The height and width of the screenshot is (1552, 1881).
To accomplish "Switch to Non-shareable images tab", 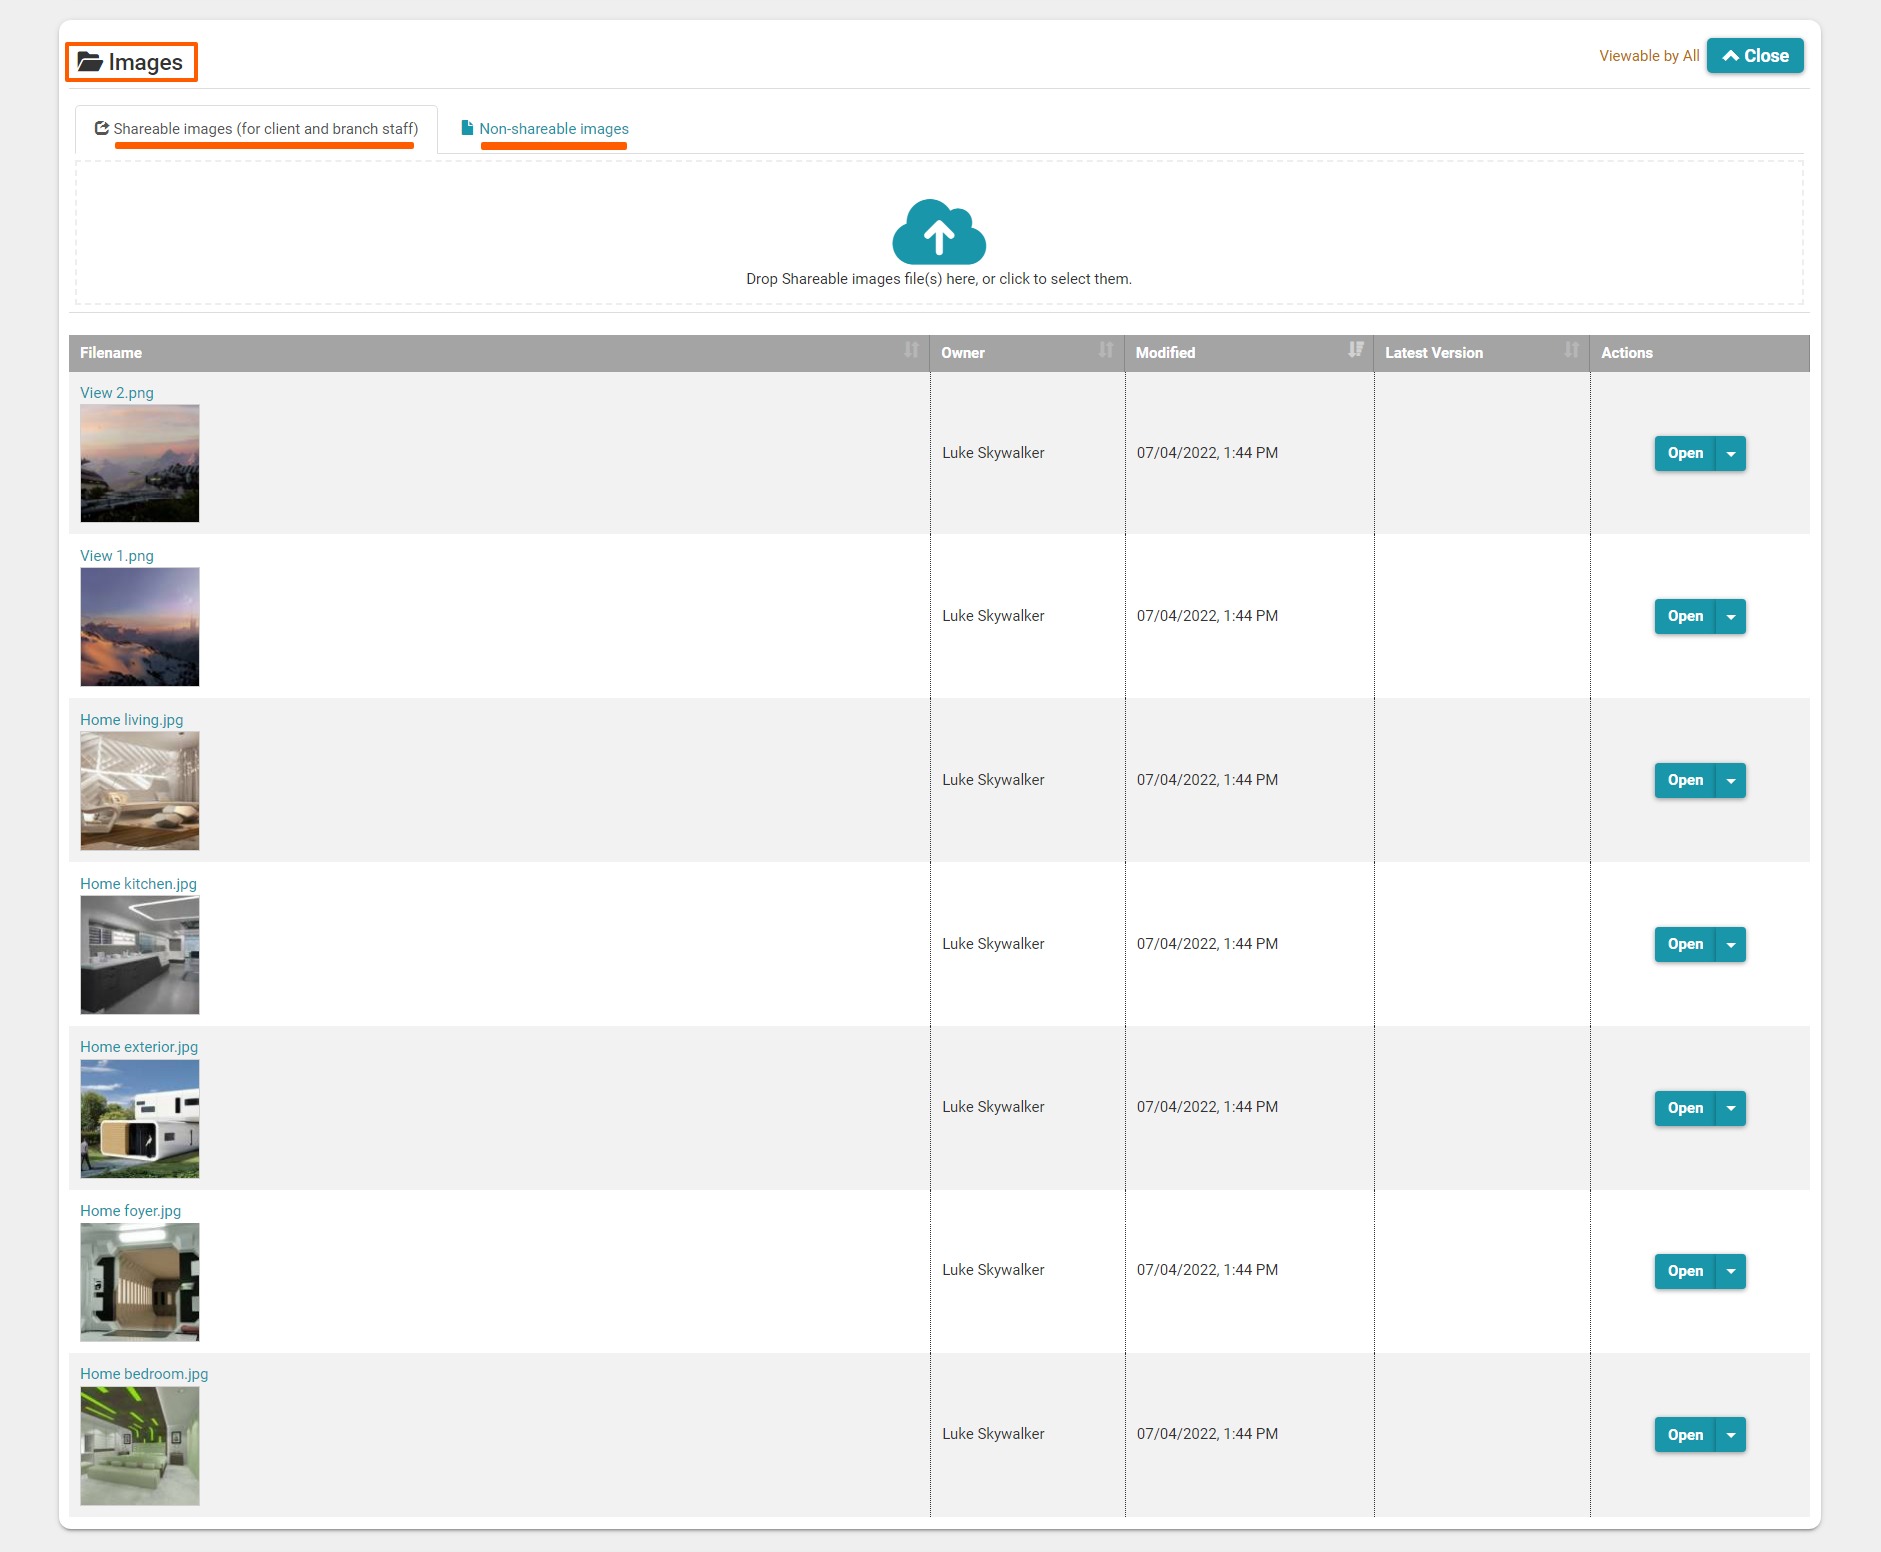I will pos(545,129).
